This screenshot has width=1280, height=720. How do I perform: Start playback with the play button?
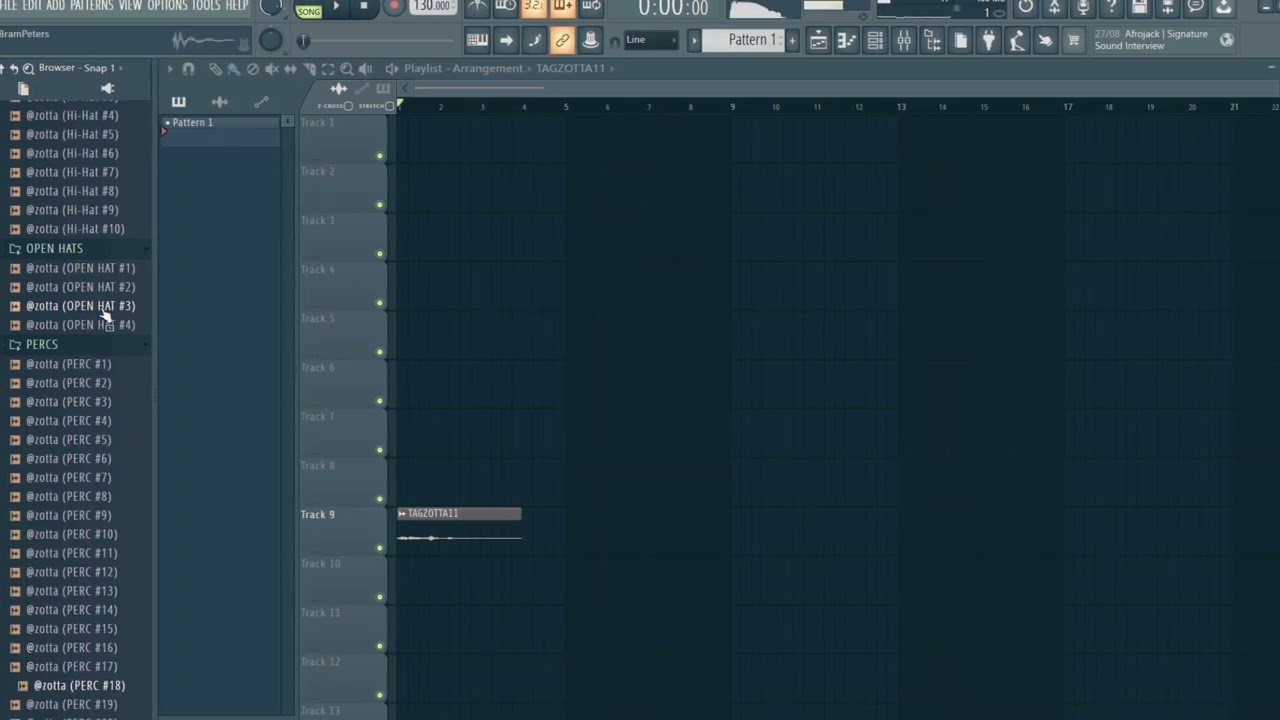pyautogui.click(x=336, y=7)
